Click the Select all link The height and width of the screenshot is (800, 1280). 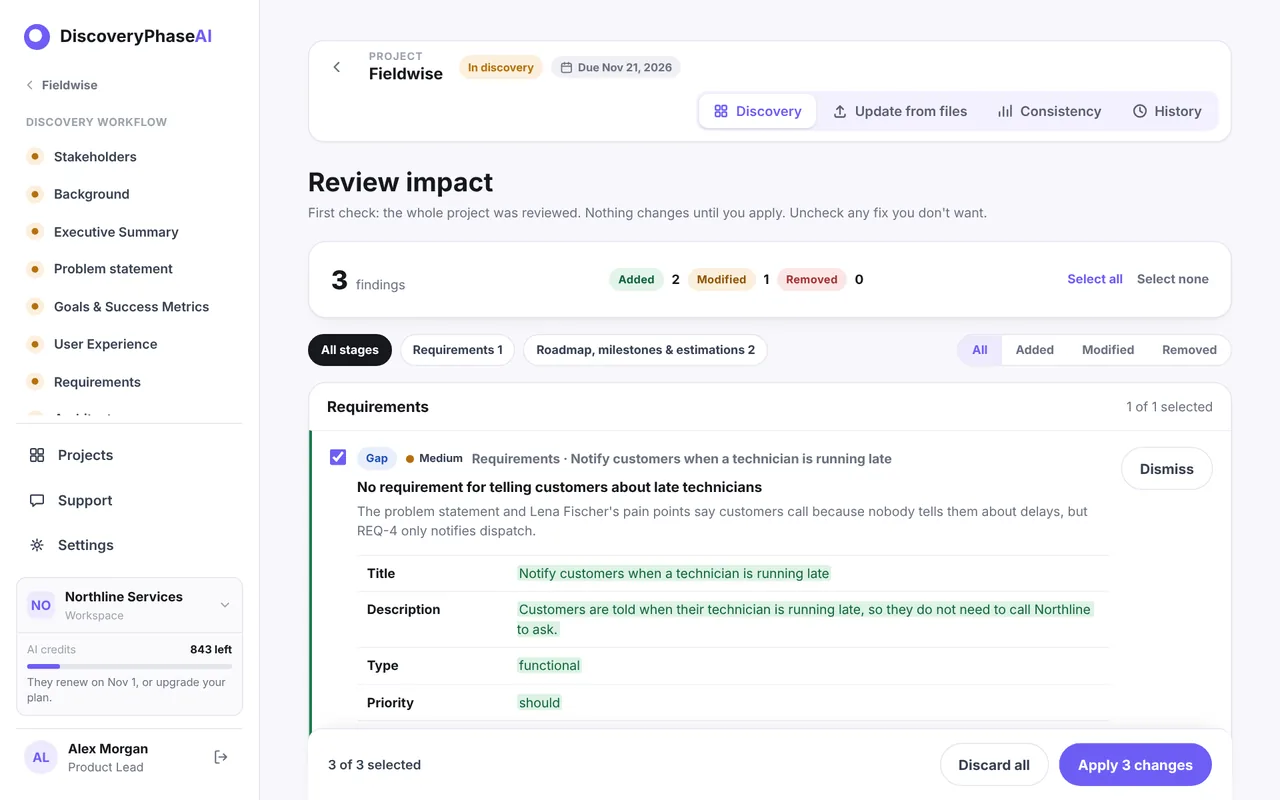(x=1095, y=279)
